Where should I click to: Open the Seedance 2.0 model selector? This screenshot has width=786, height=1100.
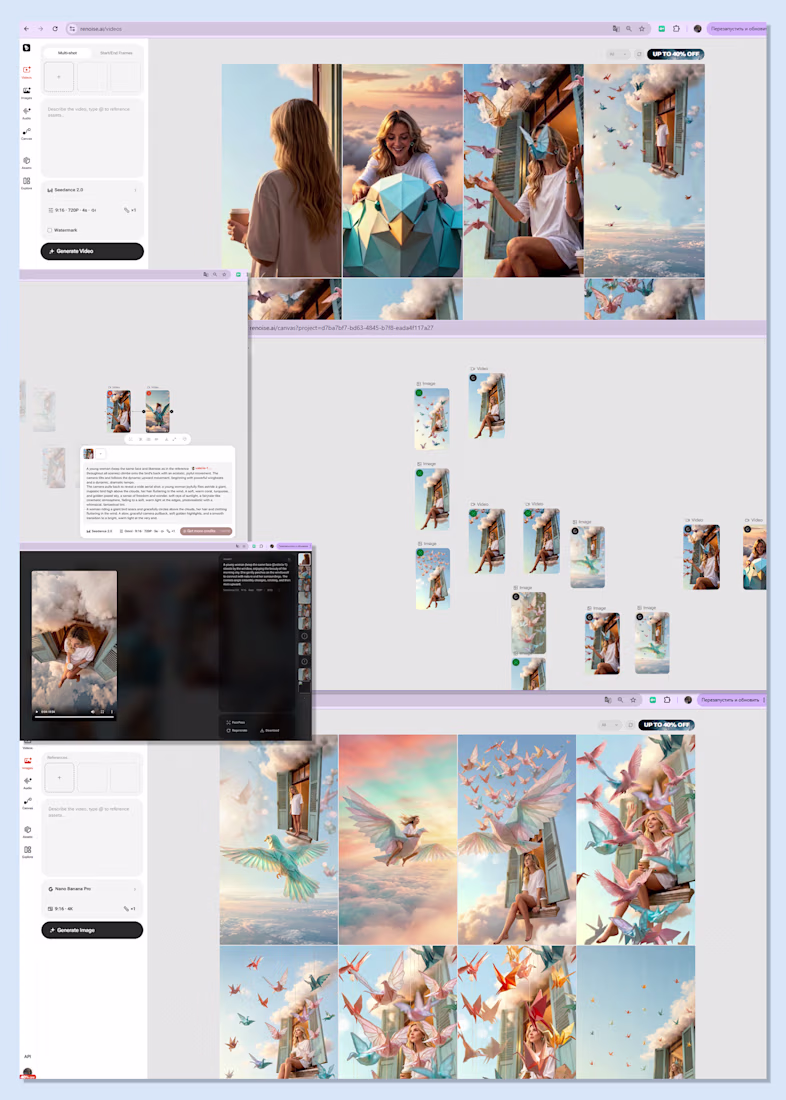point(92,190)
